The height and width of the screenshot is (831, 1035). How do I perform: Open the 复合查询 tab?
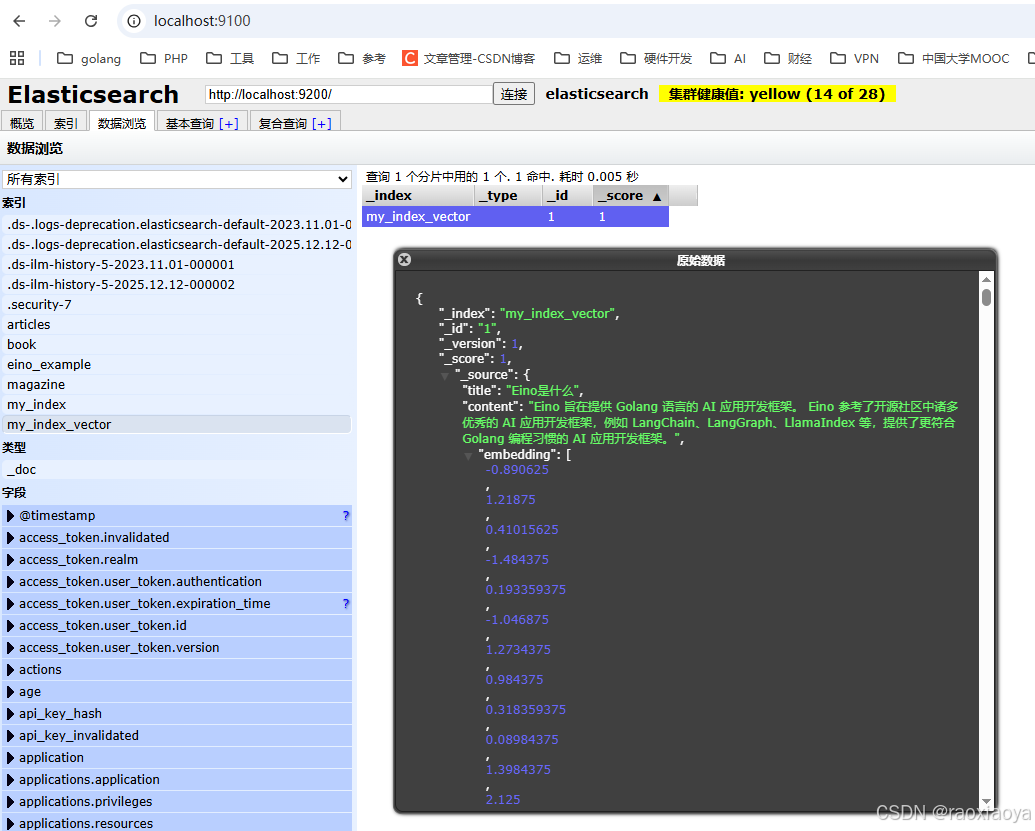[x=295, y=123]
